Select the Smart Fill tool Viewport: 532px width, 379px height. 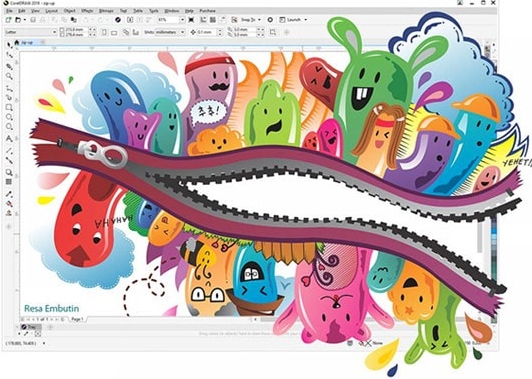9,213
